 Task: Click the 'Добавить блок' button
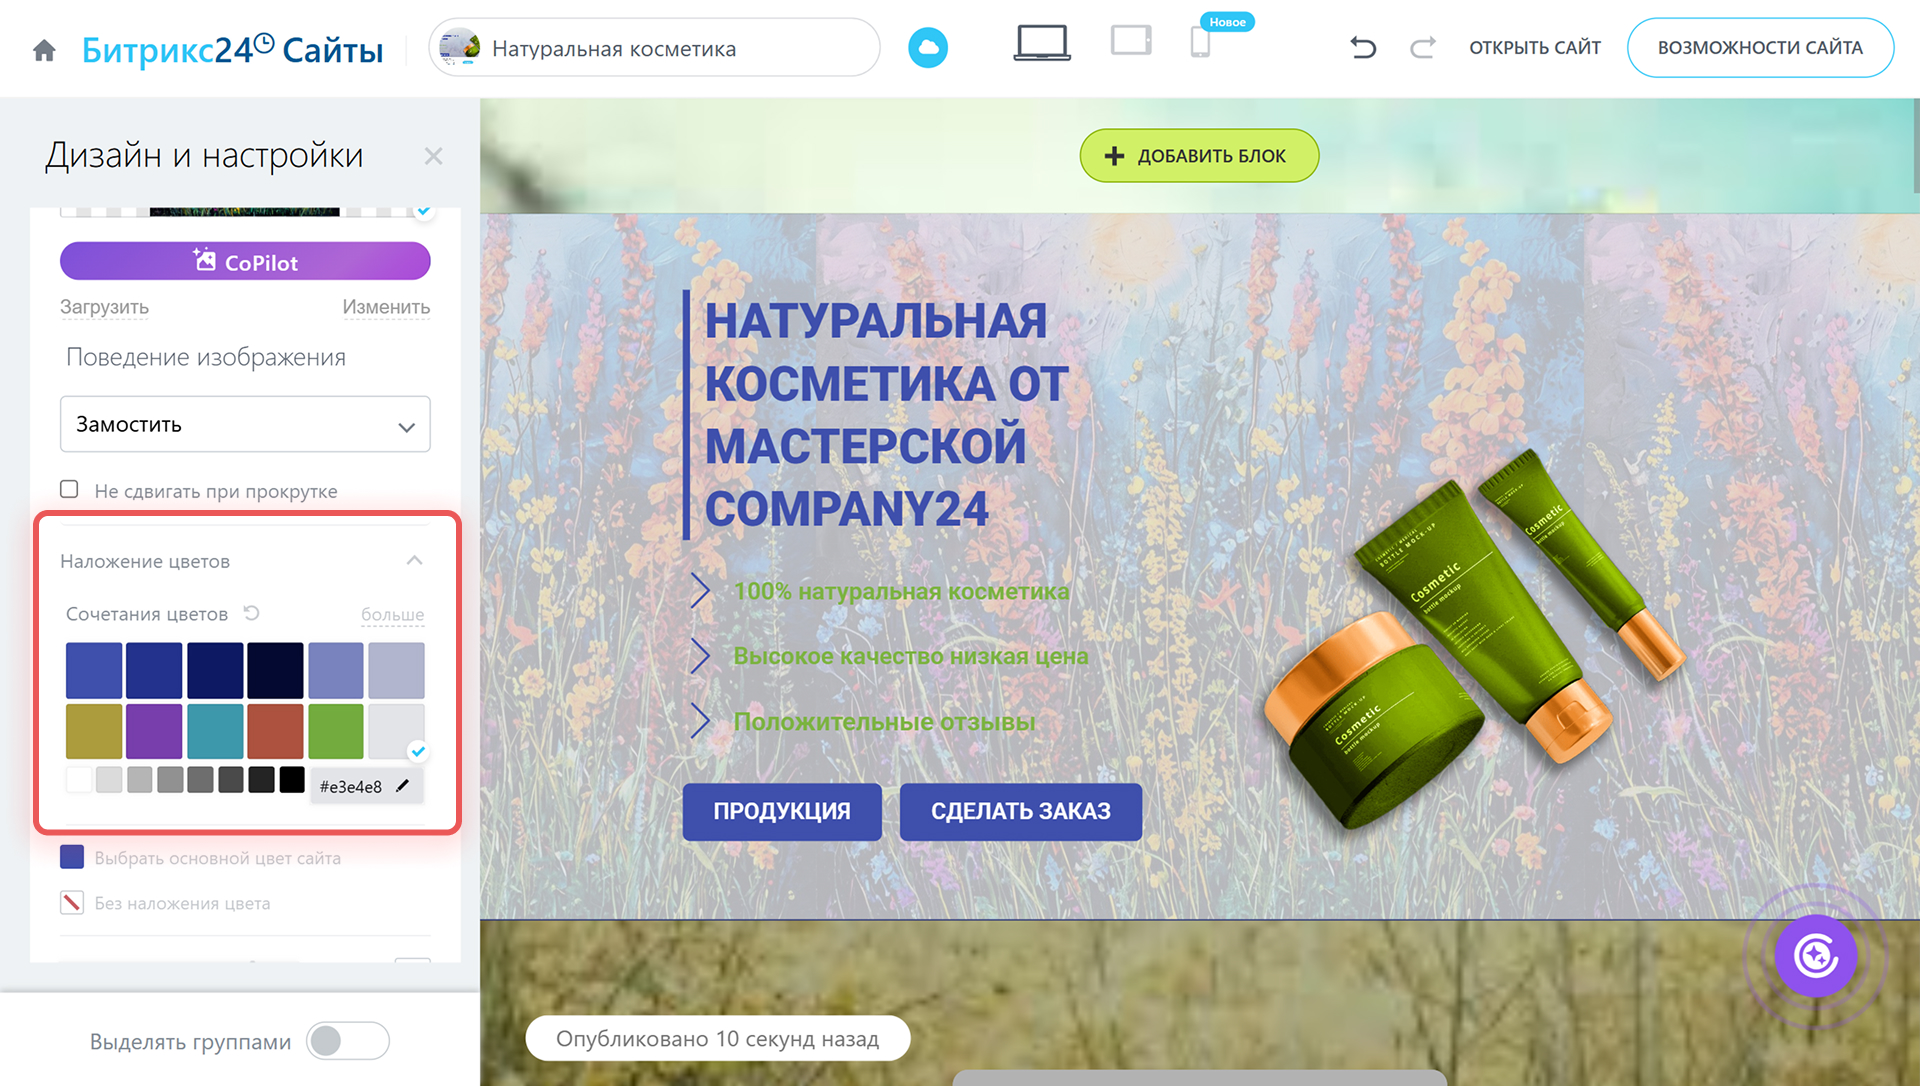pos(1198,156)
